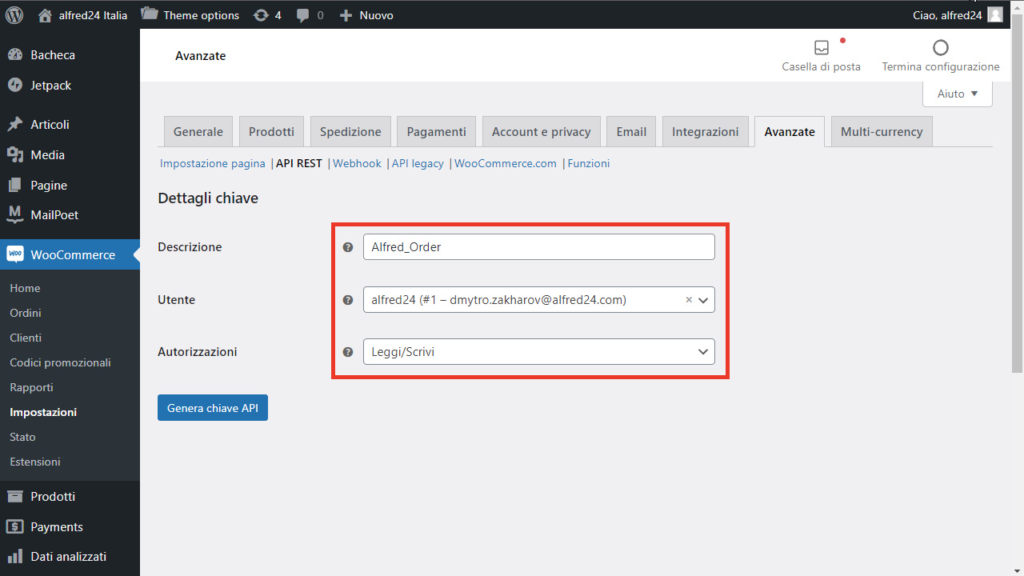The image size is (1024, 576).
Task: Check the 4 pending updates icon
Action: (261, 15)
